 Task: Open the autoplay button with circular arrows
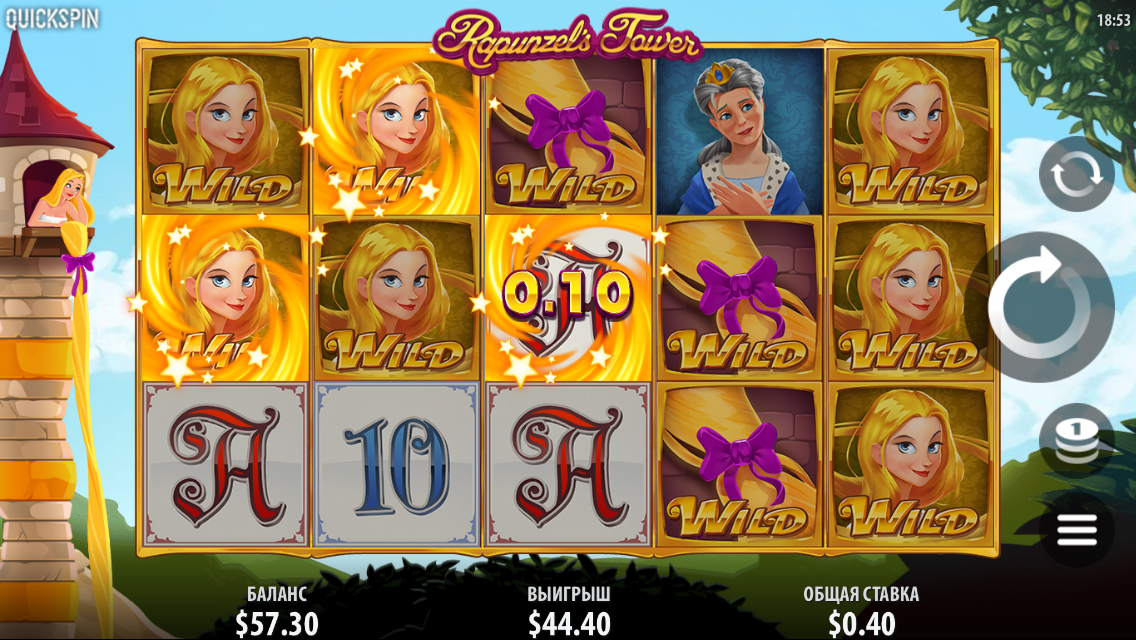click(x=1077, y=174)
